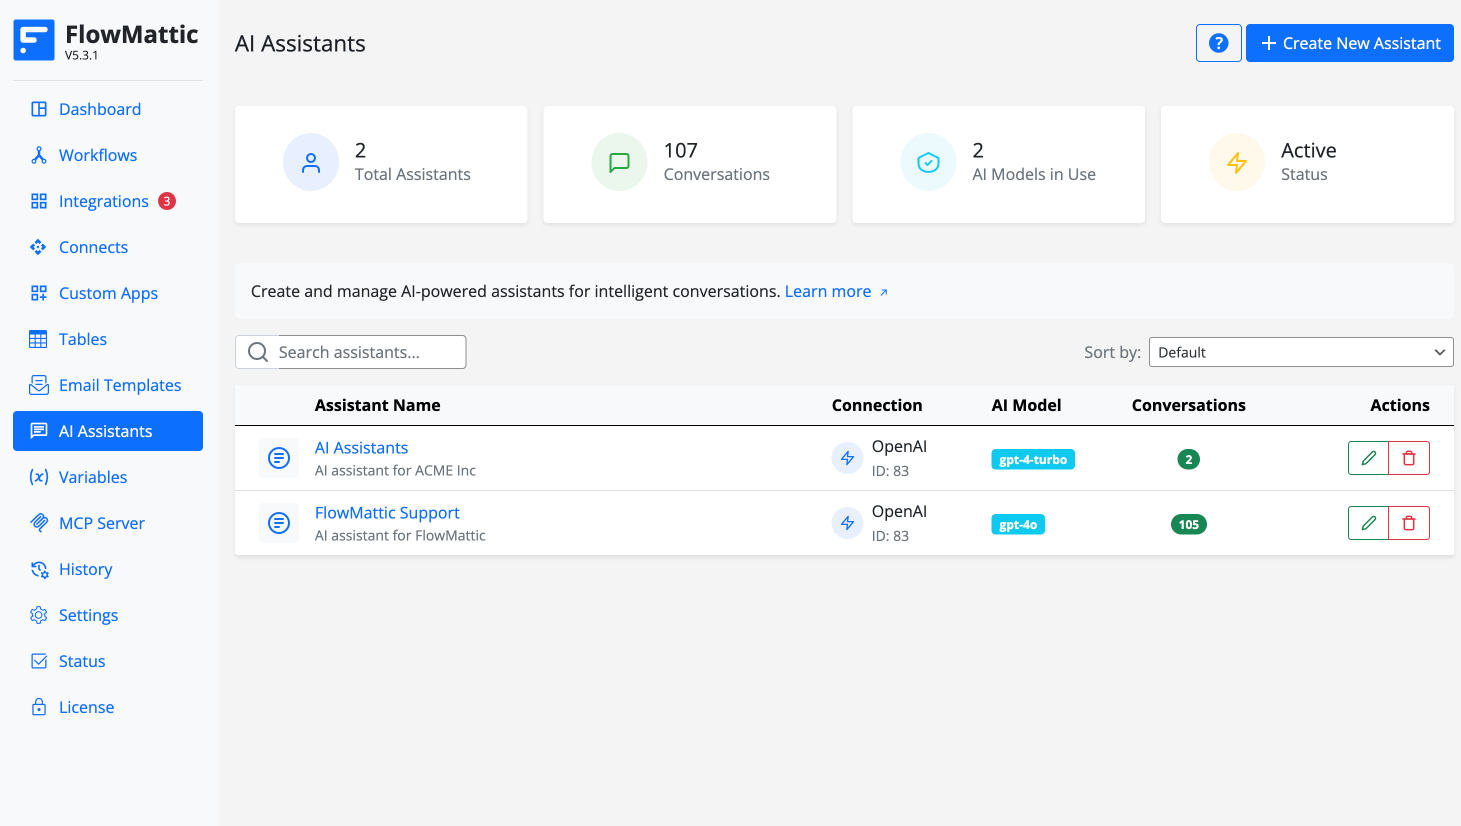
Task: Open the MCP Server sidebar item
Action: [101, 523]
